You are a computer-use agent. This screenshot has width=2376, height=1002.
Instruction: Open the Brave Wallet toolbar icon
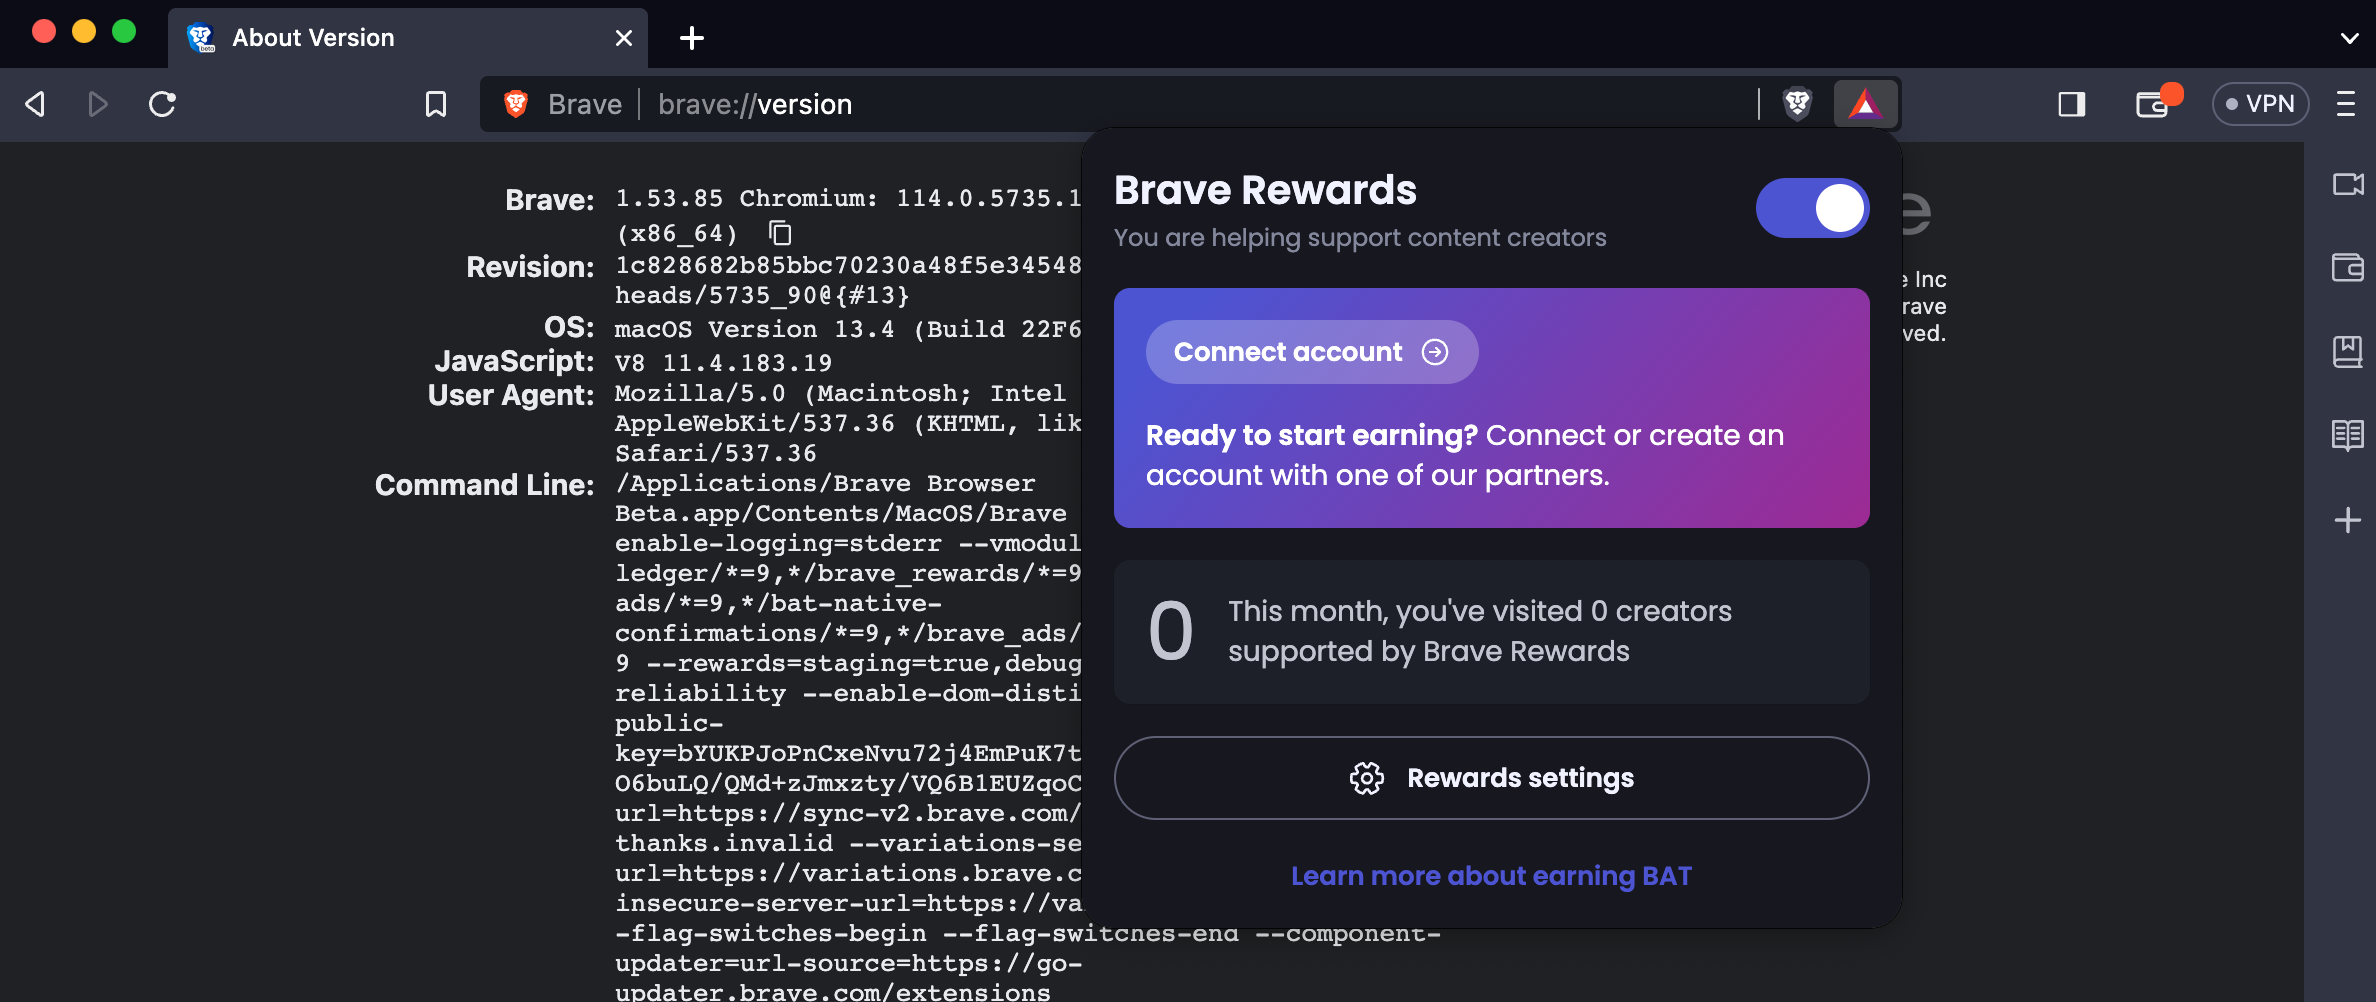tap(2152, 103)
